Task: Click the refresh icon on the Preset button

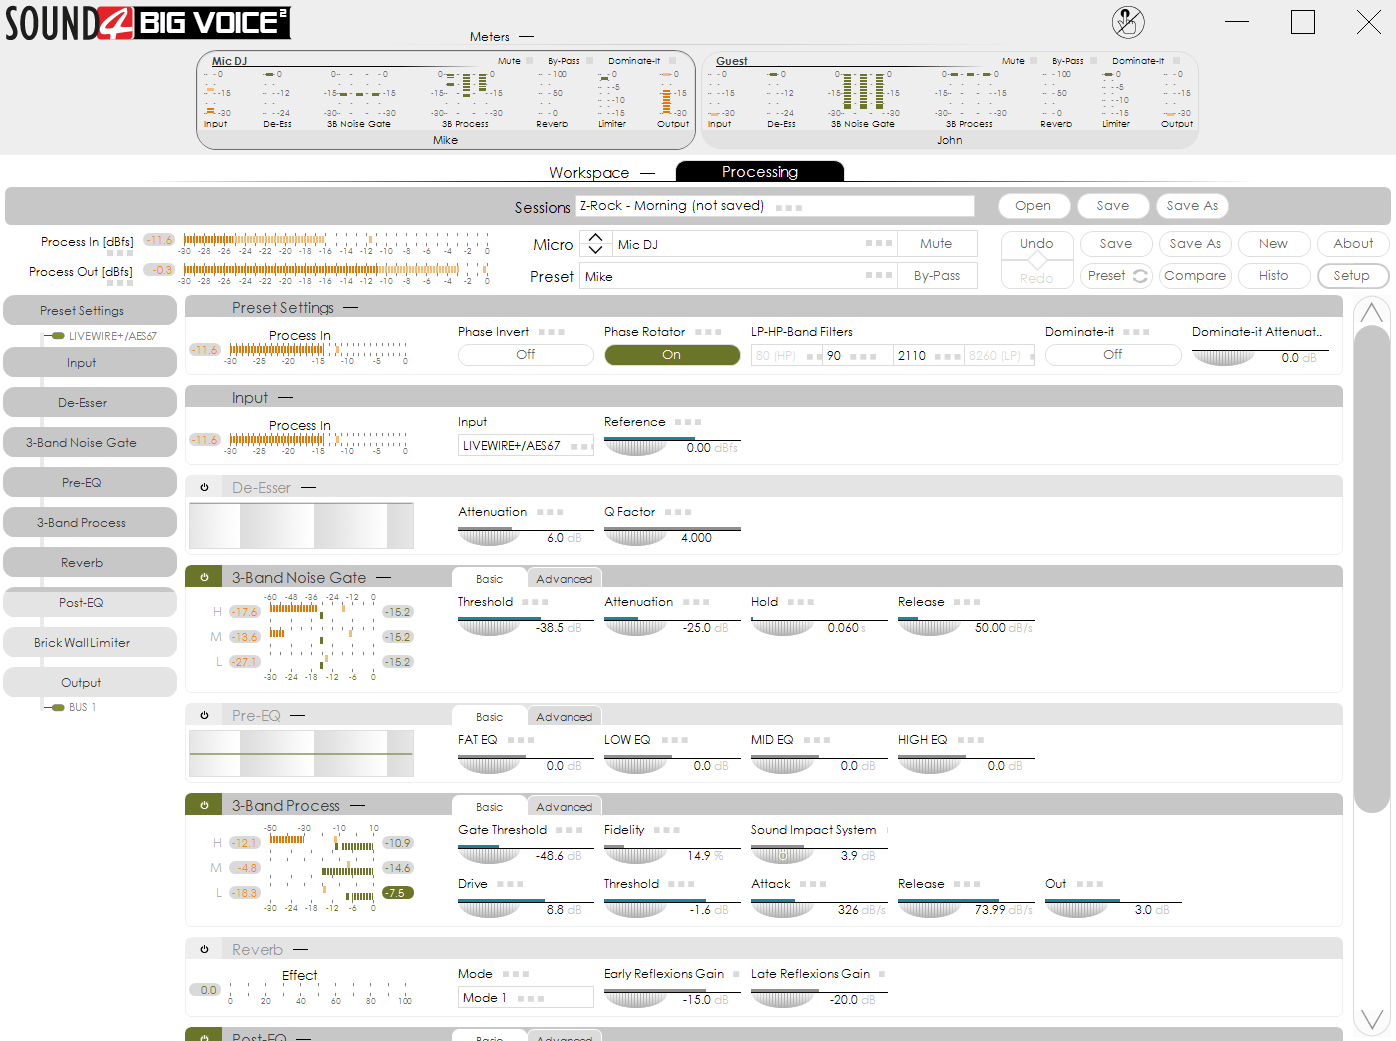Action: (x=1139, y=276)
